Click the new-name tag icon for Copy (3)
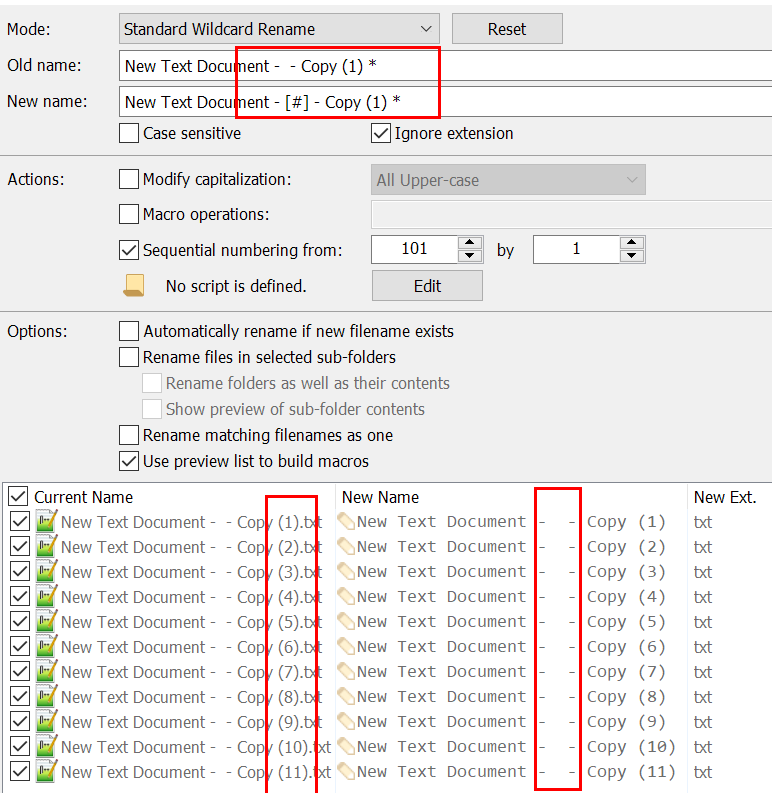Viewport: 772px width, 793px height. 347,571
